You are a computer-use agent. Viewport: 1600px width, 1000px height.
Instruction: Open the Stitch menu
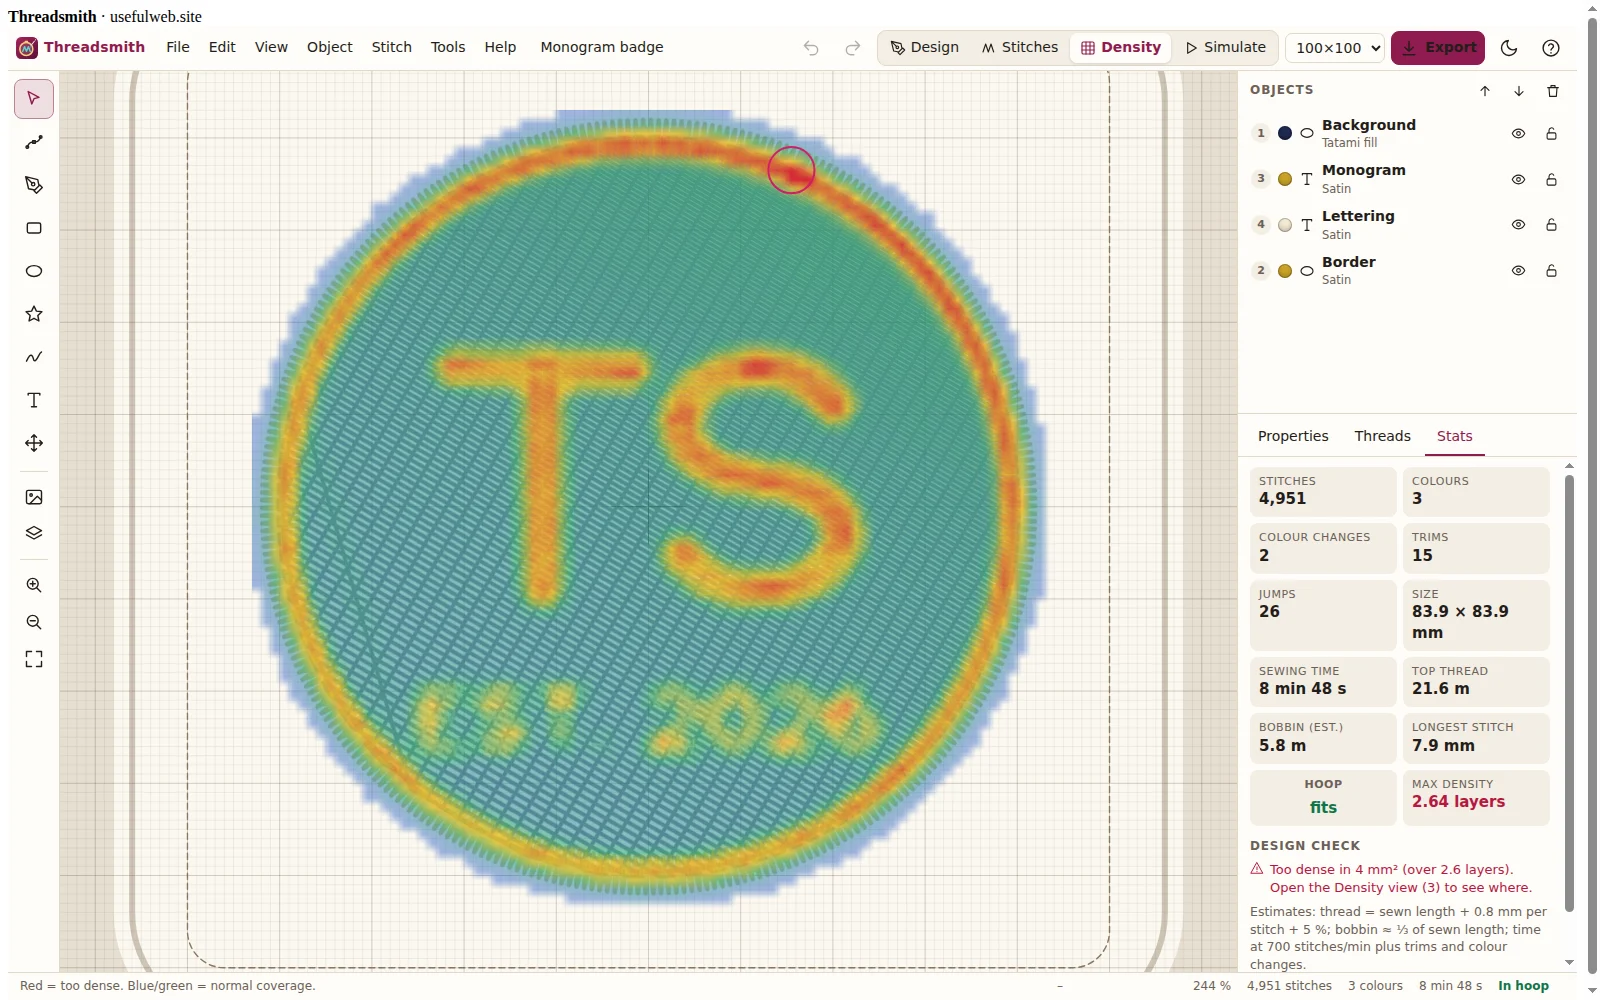(x=392, y=47)
